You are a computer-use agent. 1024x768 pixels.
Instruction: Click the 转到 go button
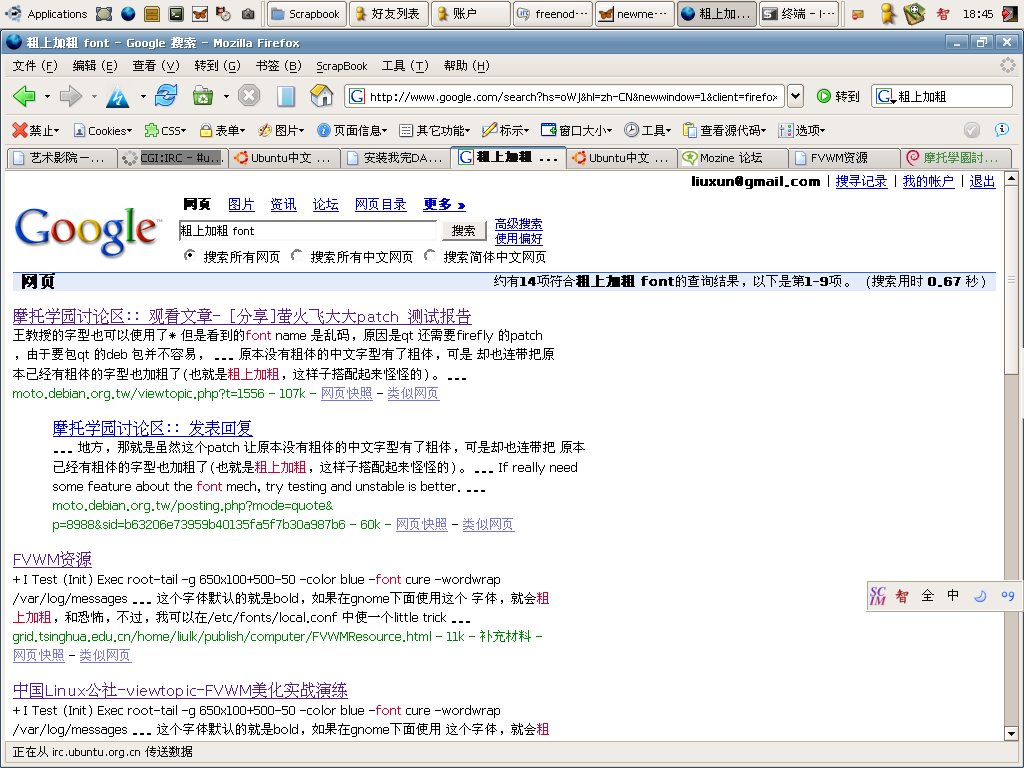point(839,97)
